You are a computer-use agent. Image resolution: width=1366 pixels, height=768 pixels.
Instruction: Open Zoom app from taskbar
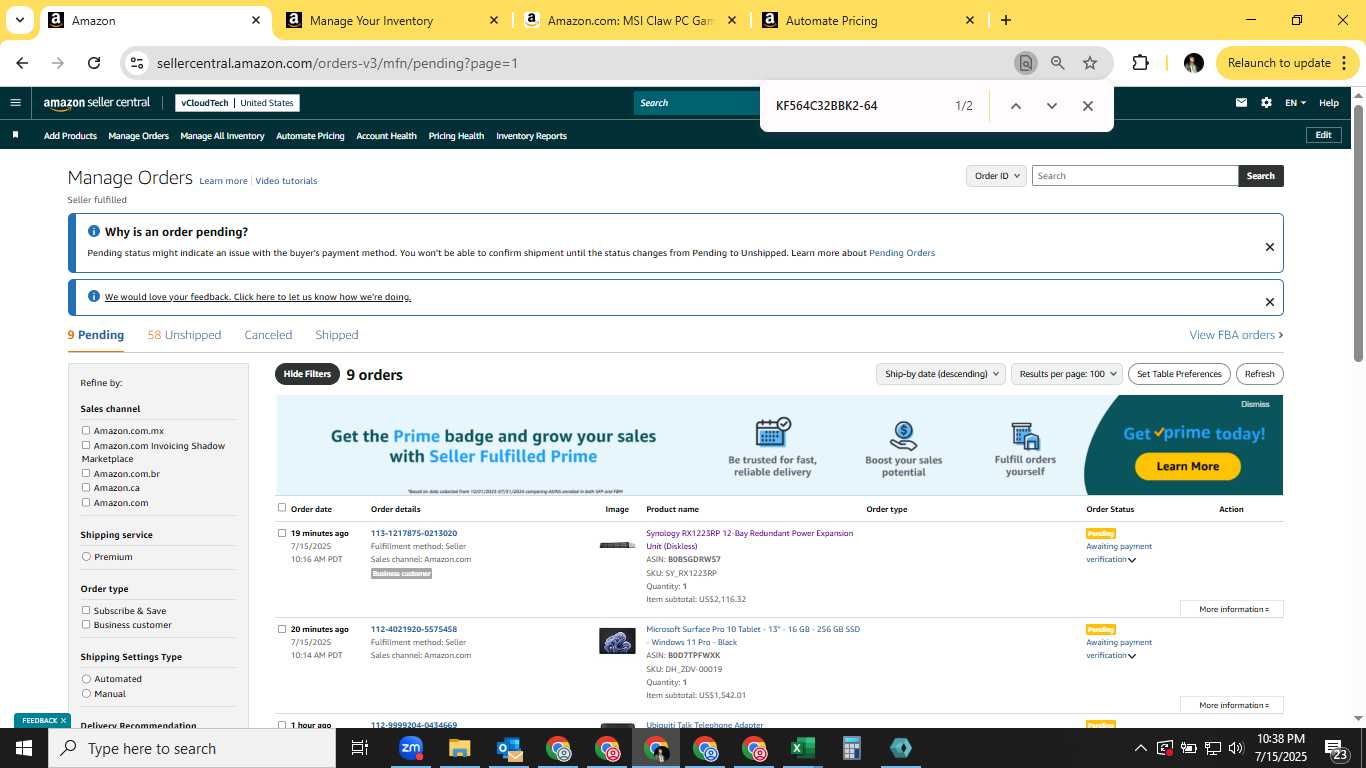[410, 748]
